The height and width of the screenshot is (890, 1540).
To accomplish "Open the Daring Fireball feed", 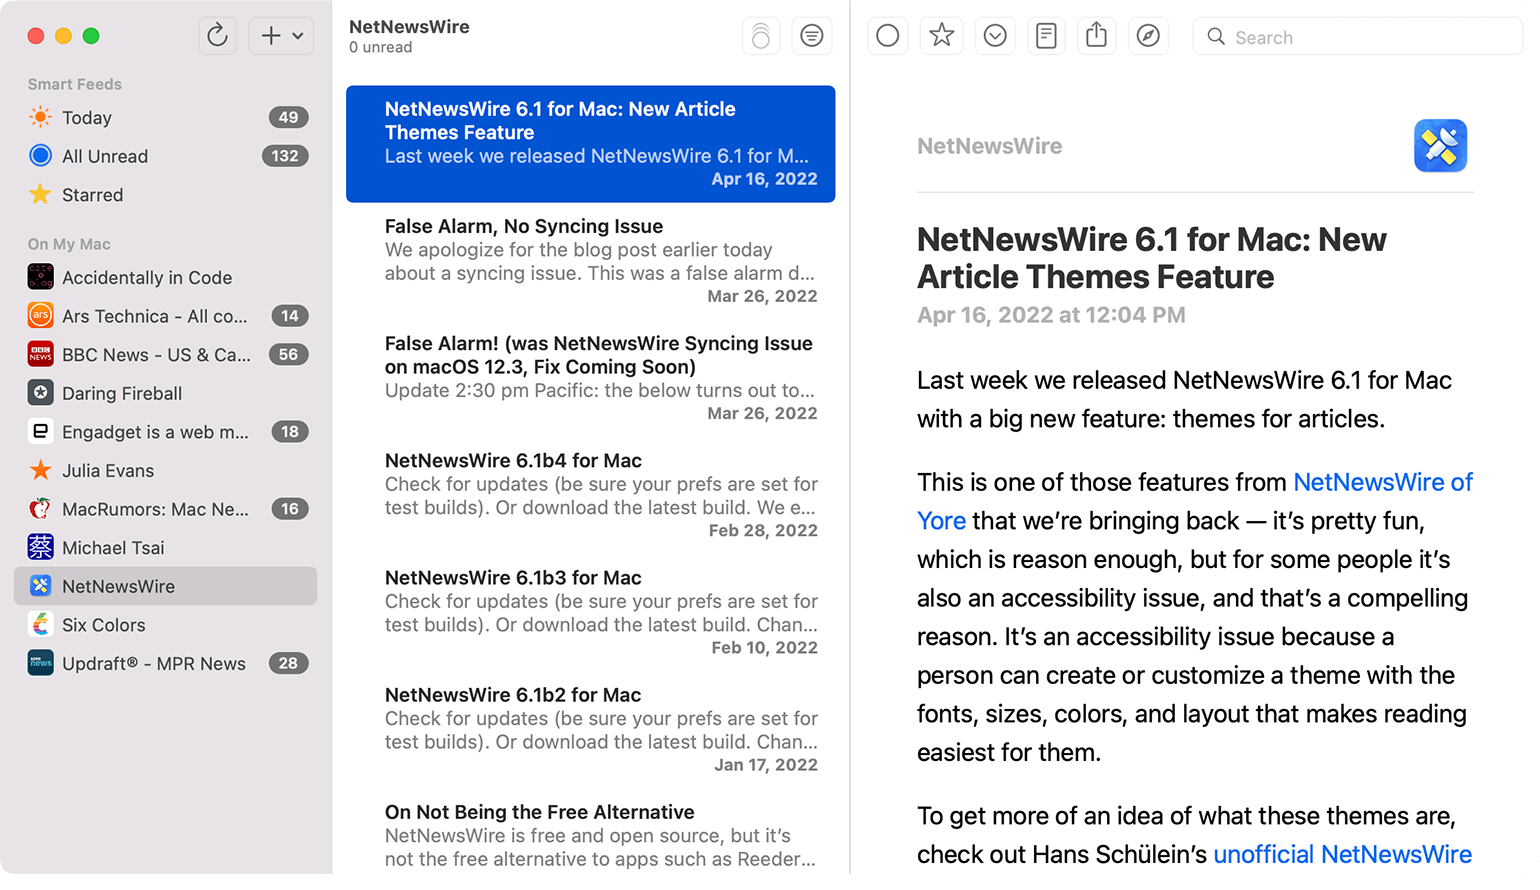I will 165,394.
